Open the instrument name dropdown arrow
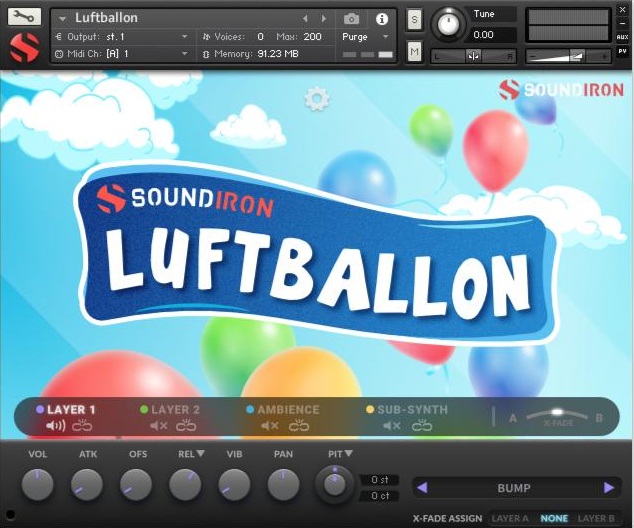 coord(62,19)
